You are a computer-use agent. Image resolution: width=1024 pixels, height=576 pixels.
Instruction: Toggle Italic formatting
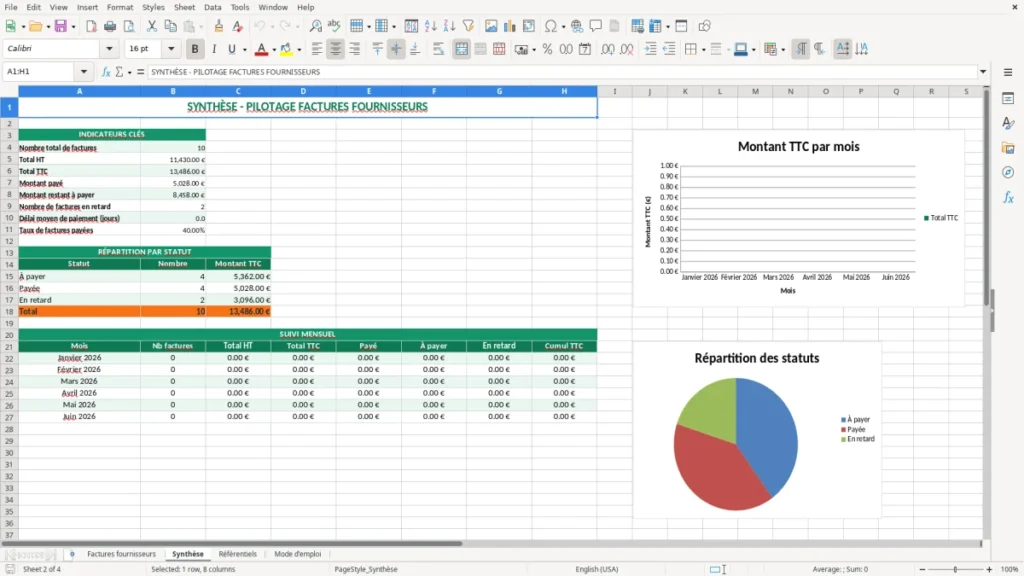point(214,49)
